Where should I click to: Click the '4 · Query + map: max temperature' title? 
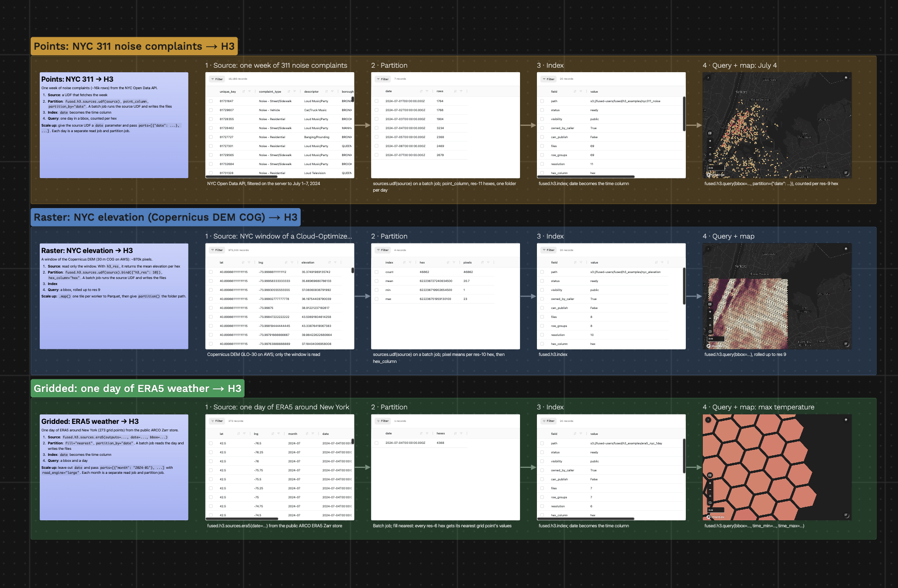pos(758,407)
